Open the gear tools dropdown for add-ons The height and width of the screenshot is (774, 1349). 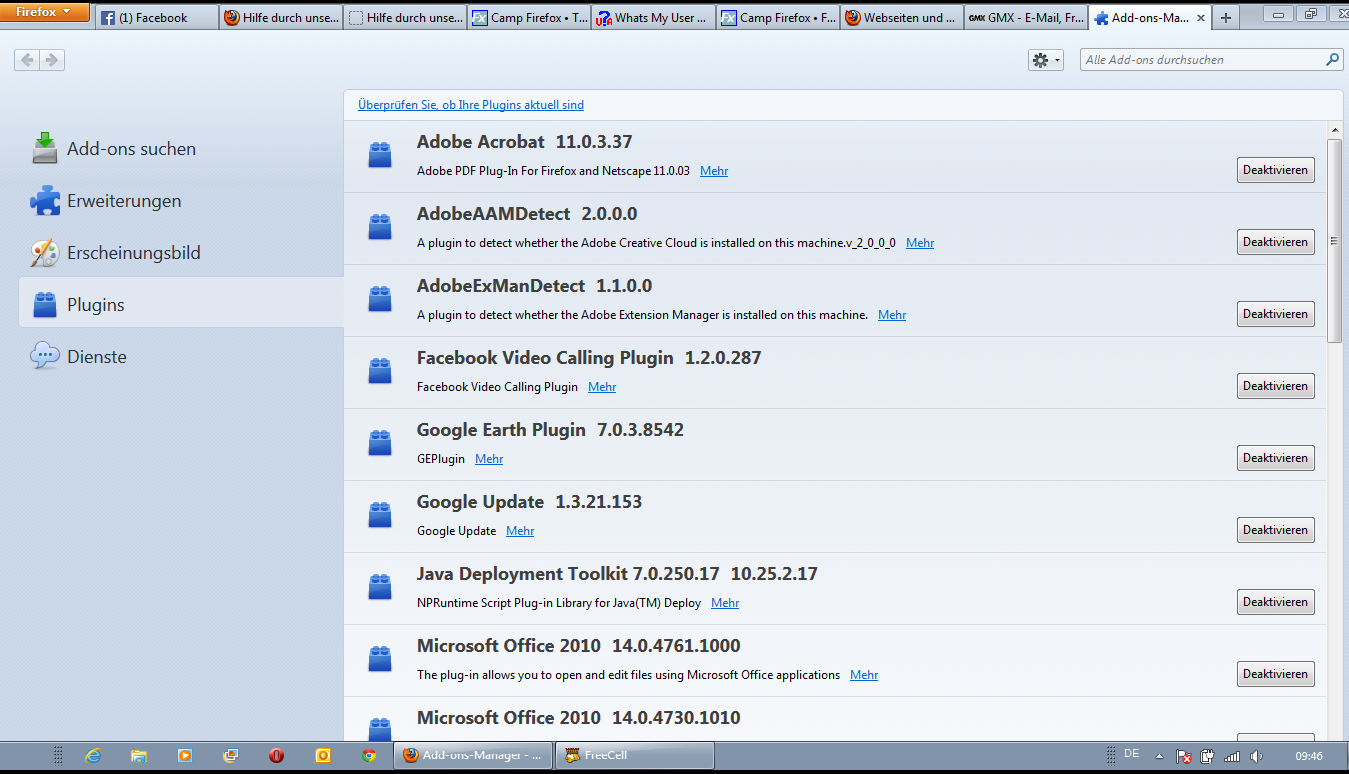point(1045,60)
